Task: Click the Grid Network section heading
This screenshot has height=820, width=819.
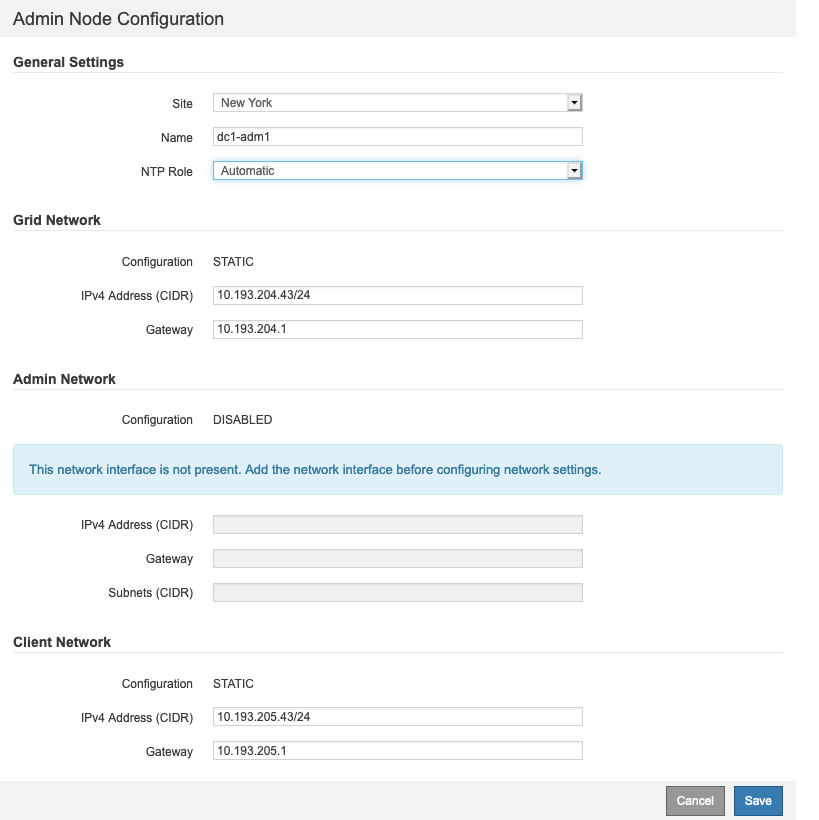Action: point(57,220)
